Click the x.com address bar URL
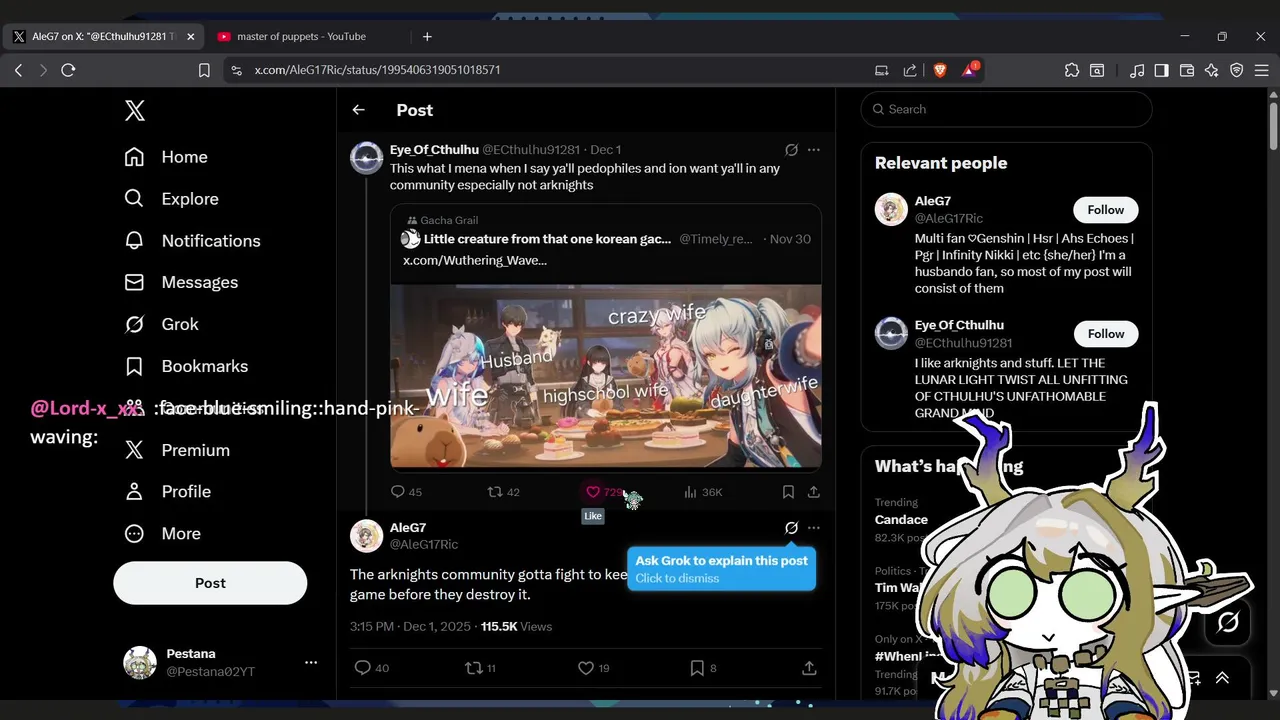This screenshot has width=1280, height=720. pyautogui.click(x=377, y=70)
